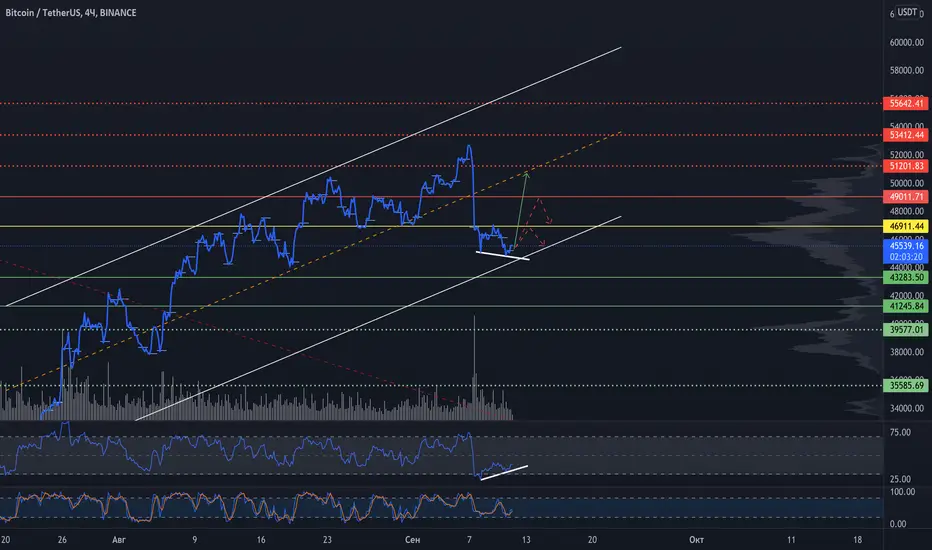
Task: Click the 18 date label on time axis
Action: 857,540
